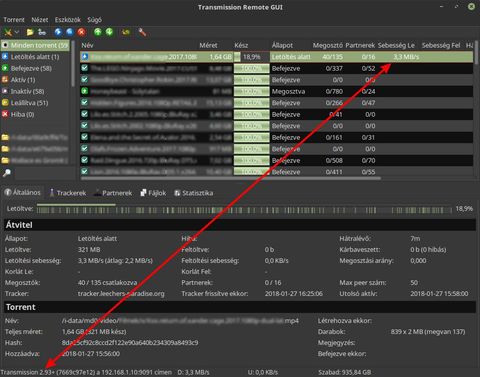This screenshot has width=480, height=377.
Task: Click the green move up queue icon
Action: (98, 32)
